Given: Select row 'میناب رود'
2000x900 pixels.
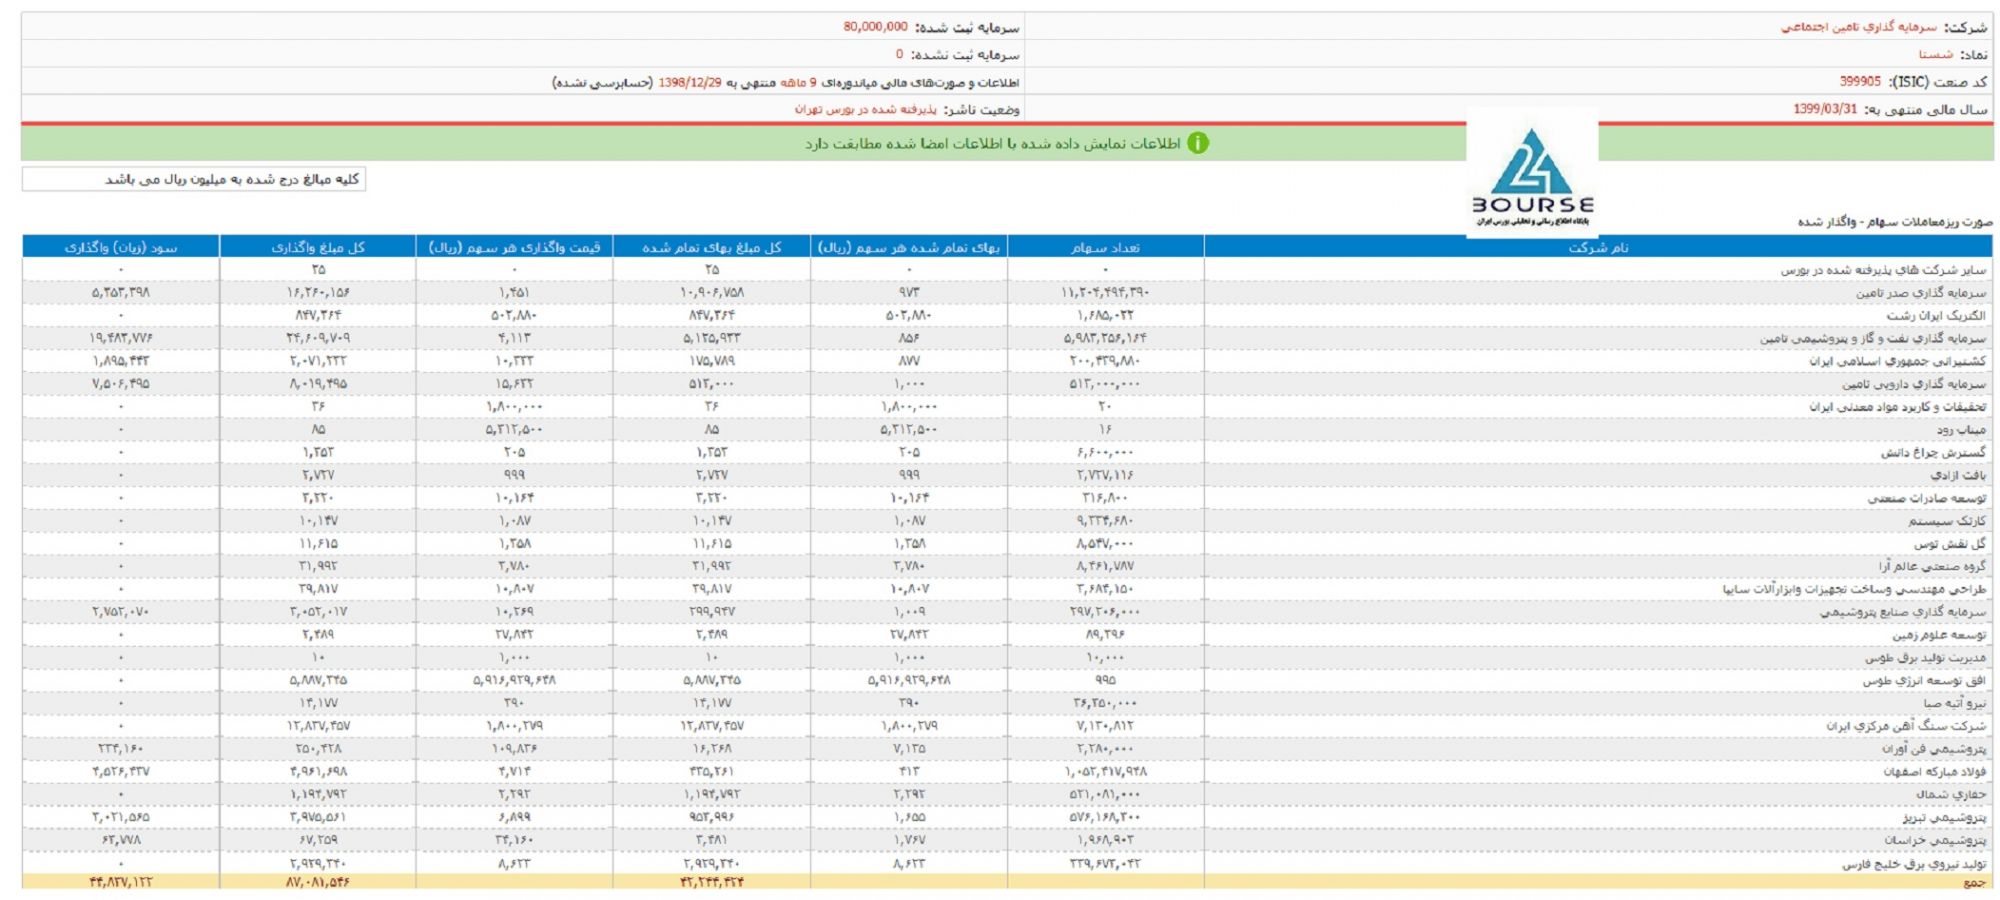Looking at the screenshot, I should pos(1007,430).
